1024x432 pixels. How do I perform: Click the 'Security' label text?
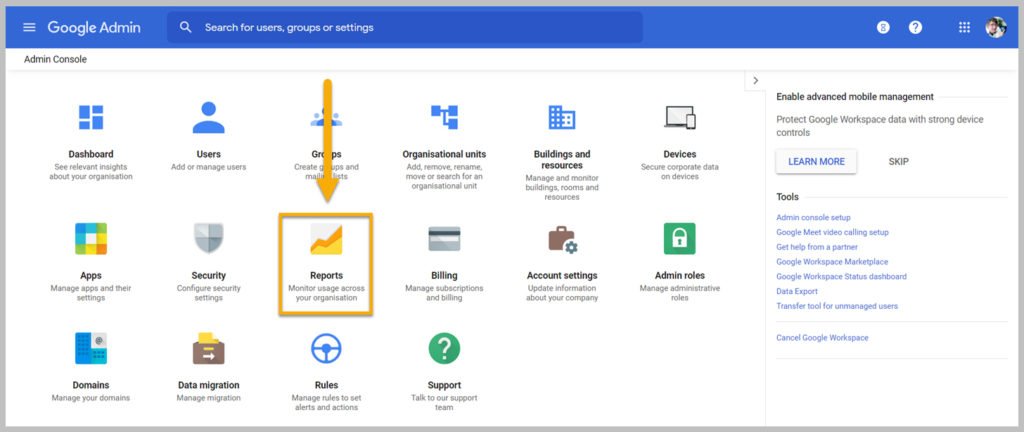coord(208,276)
